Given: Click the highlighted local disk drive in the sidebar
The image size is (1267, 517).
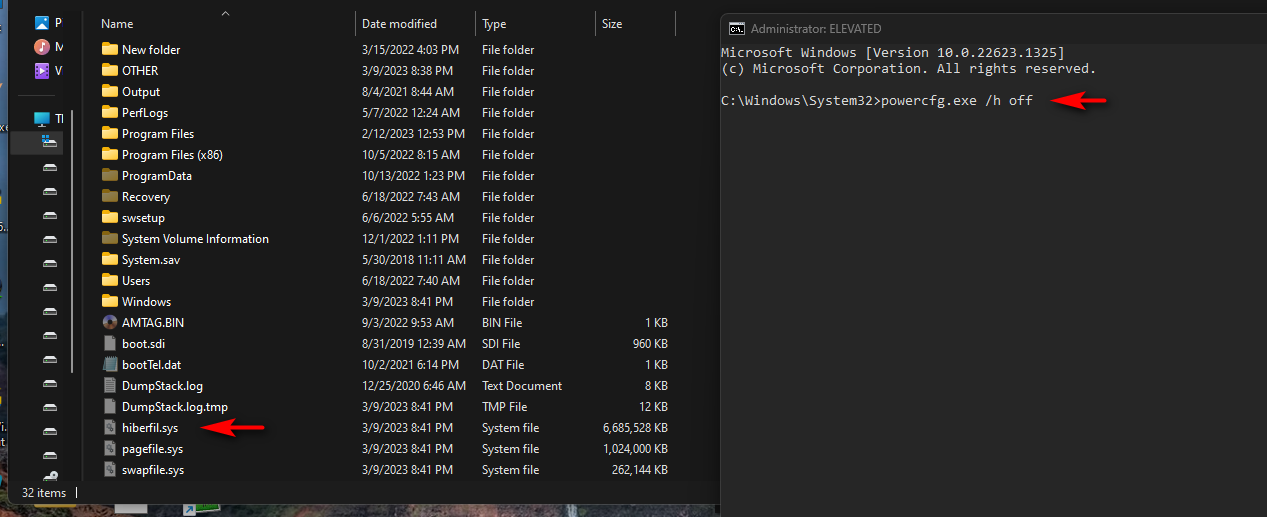Looking at the screenshot, I should (x=49, y=142).
